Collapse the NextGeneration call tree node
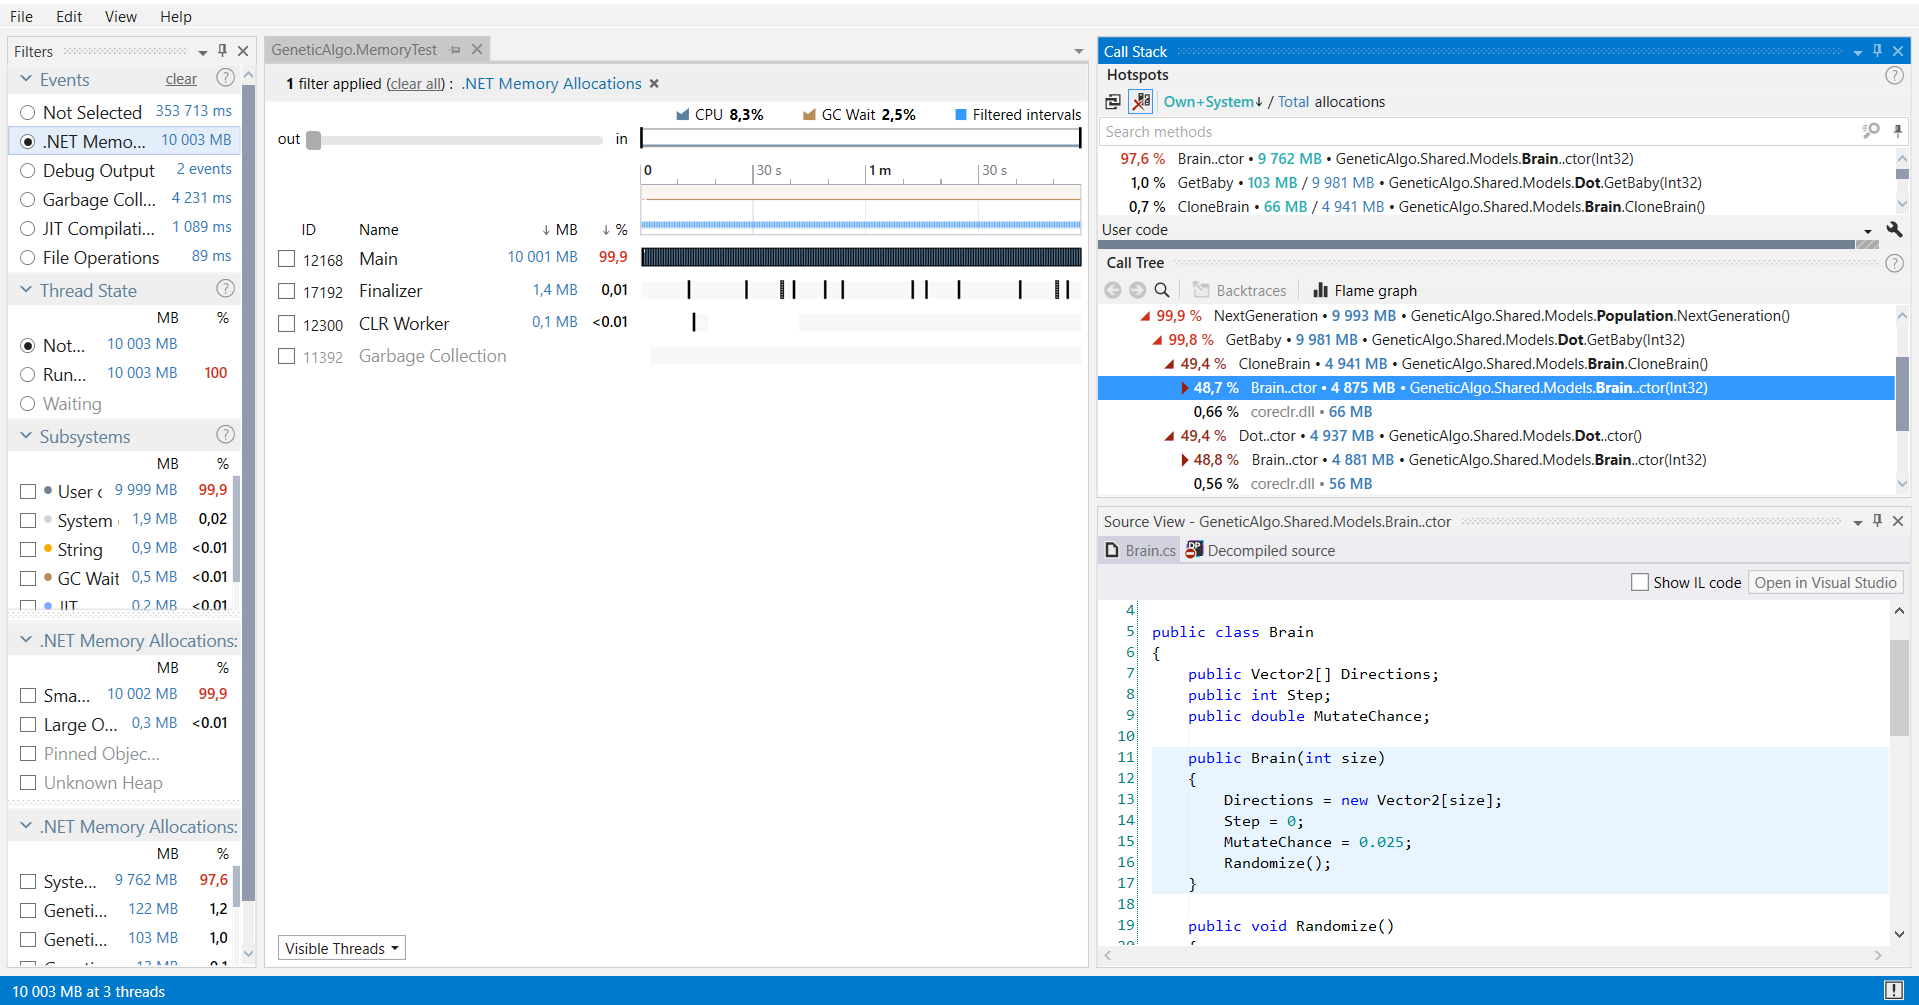1919x1005 pixels. point(1146,317)
